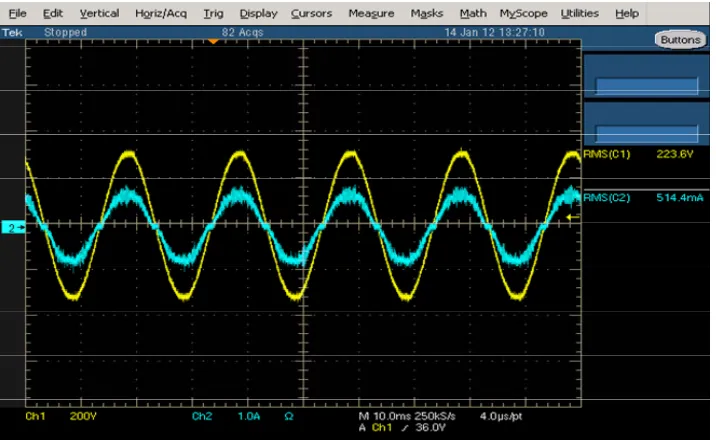Open the Measure menu
Image resolution: width=716 pixels, height=440 pixels.
371,14
